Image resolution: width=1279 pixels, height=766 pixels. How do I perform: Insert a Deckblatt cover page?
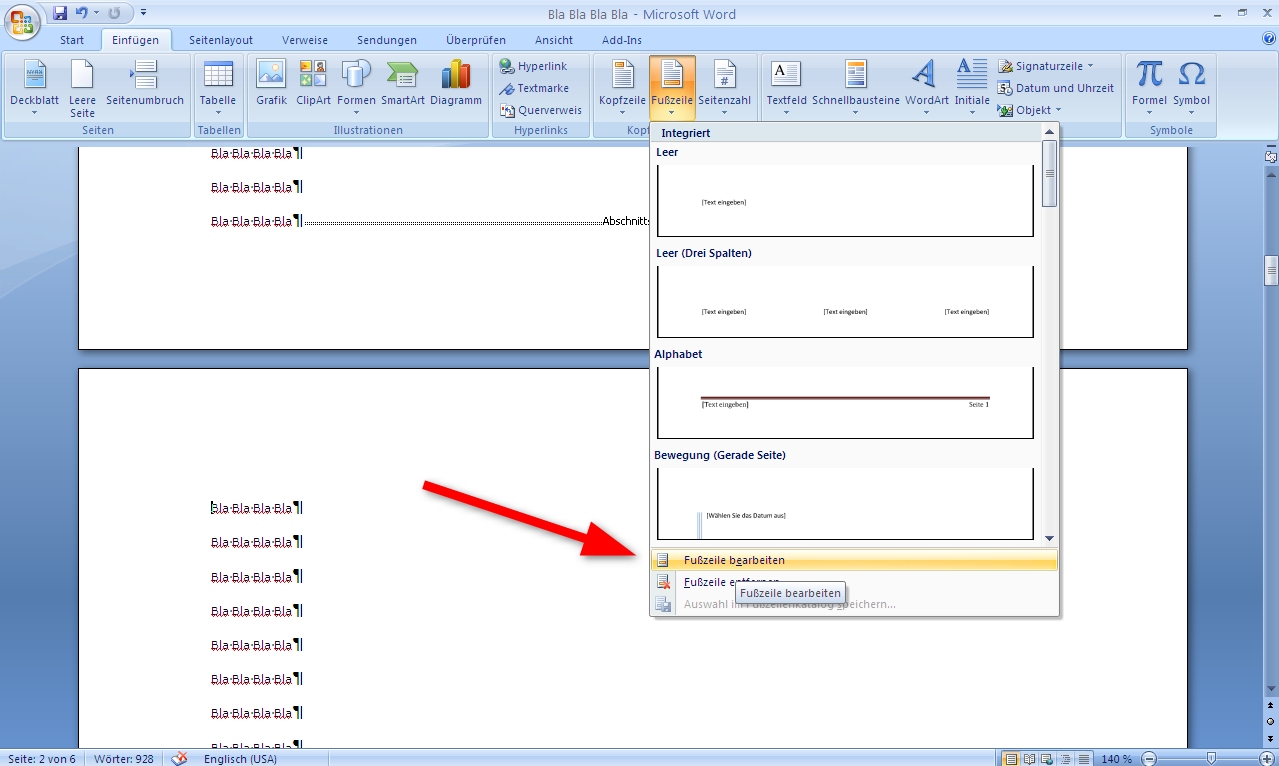(34, 86)
